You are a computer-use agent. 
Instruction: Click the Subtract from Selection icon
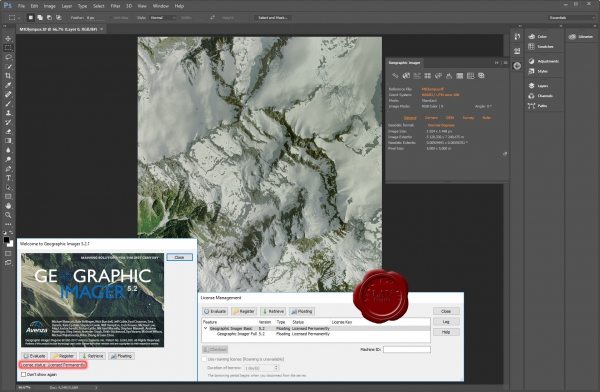(49, 18)
